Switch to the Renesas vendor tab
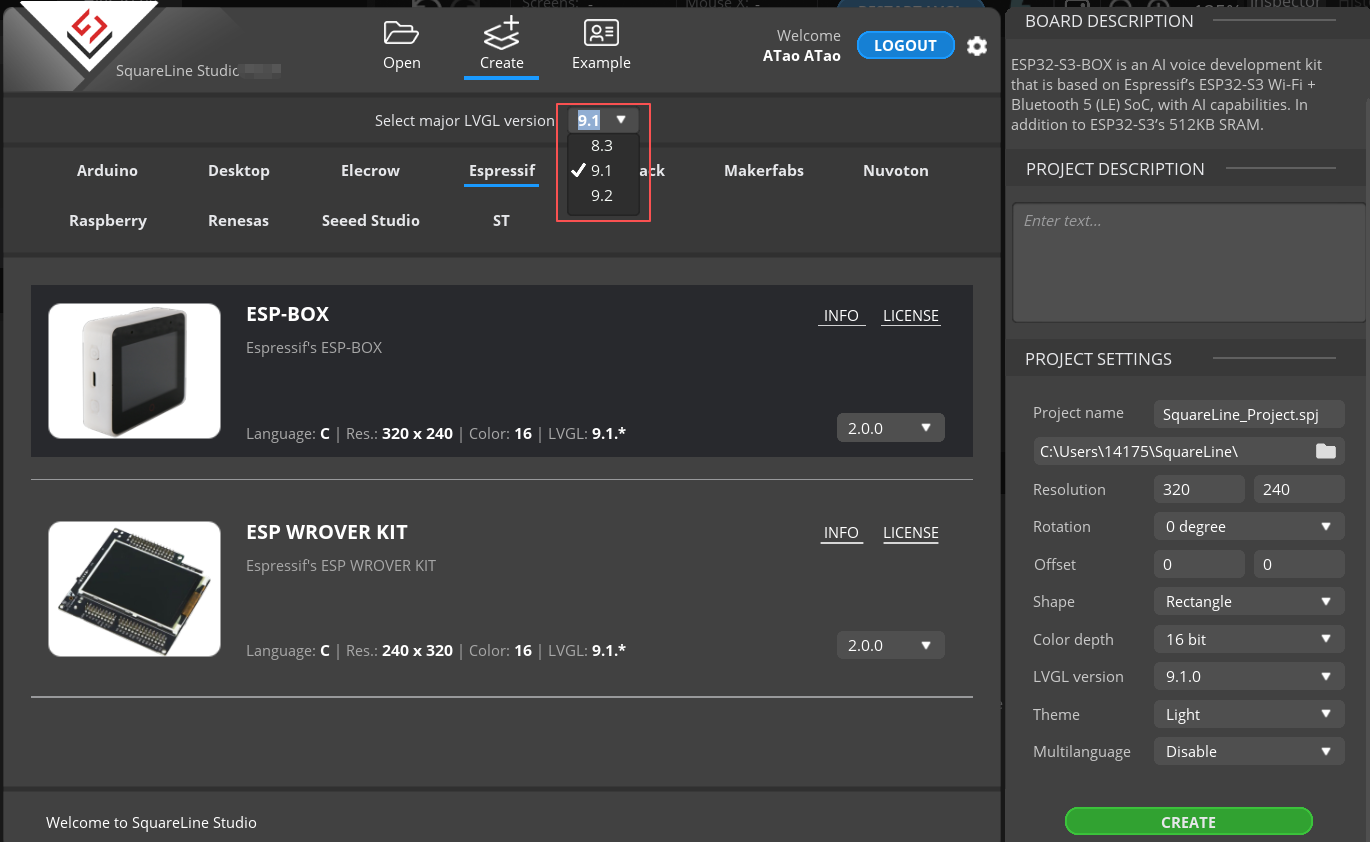 pyautogui.click(x=239, y=221)
